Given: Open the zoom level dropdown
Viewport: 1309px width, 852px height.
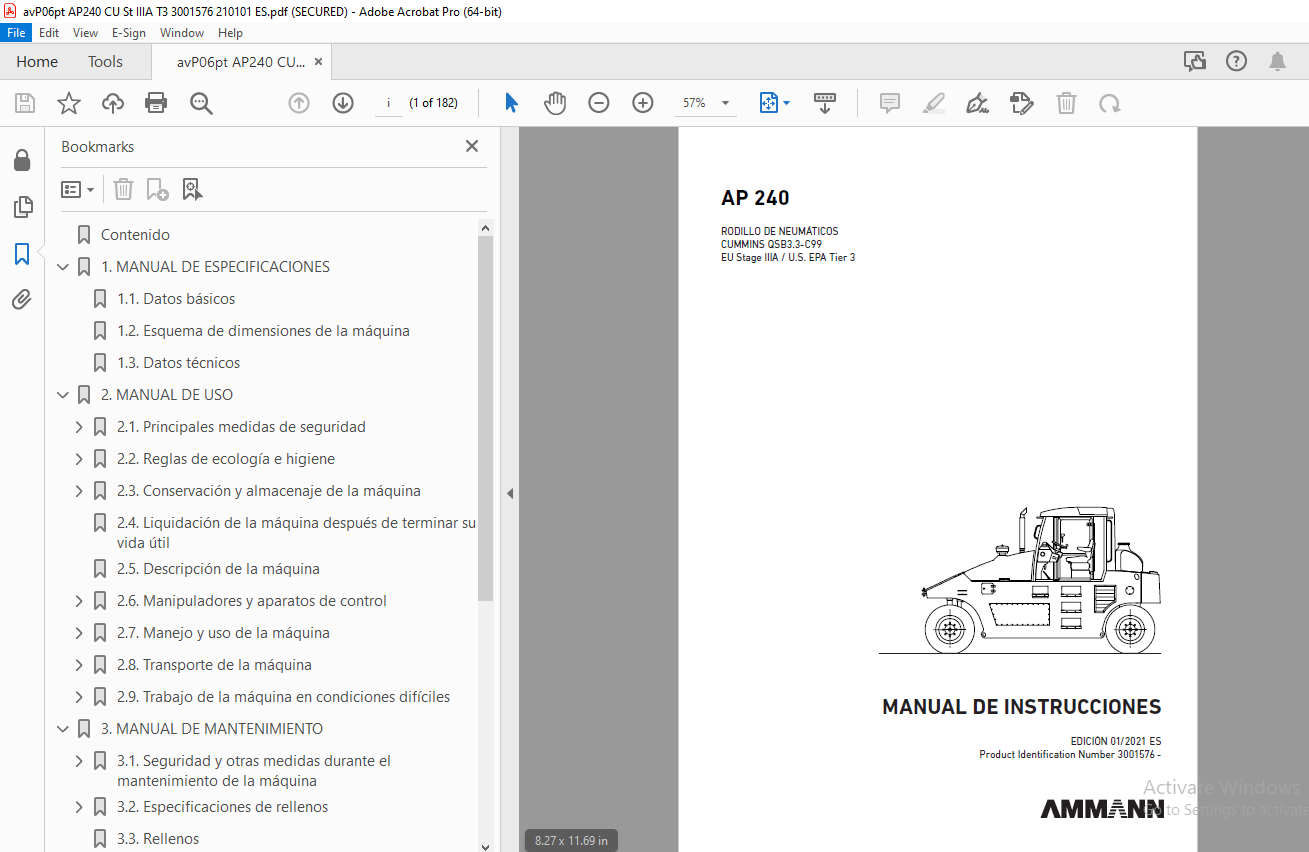Looking at the screenshot, I should [x=725, y=103].
